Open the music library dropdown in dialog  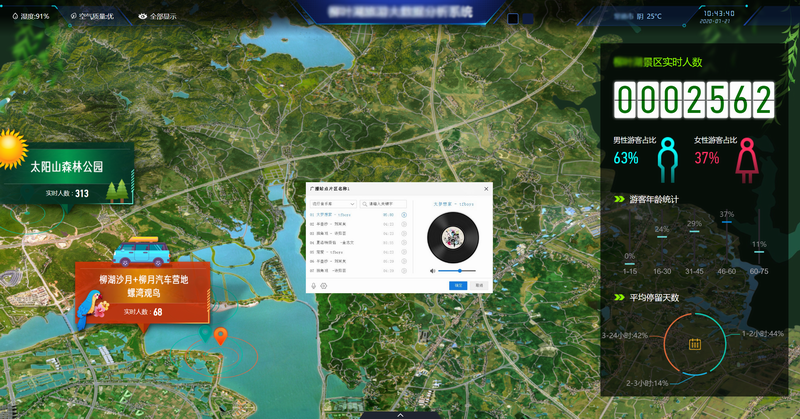click(332, 203)
